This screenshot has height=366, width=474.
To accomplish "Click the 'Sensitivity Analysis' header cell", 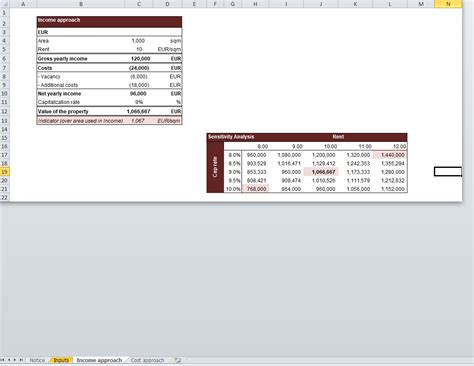I will 231,137.
